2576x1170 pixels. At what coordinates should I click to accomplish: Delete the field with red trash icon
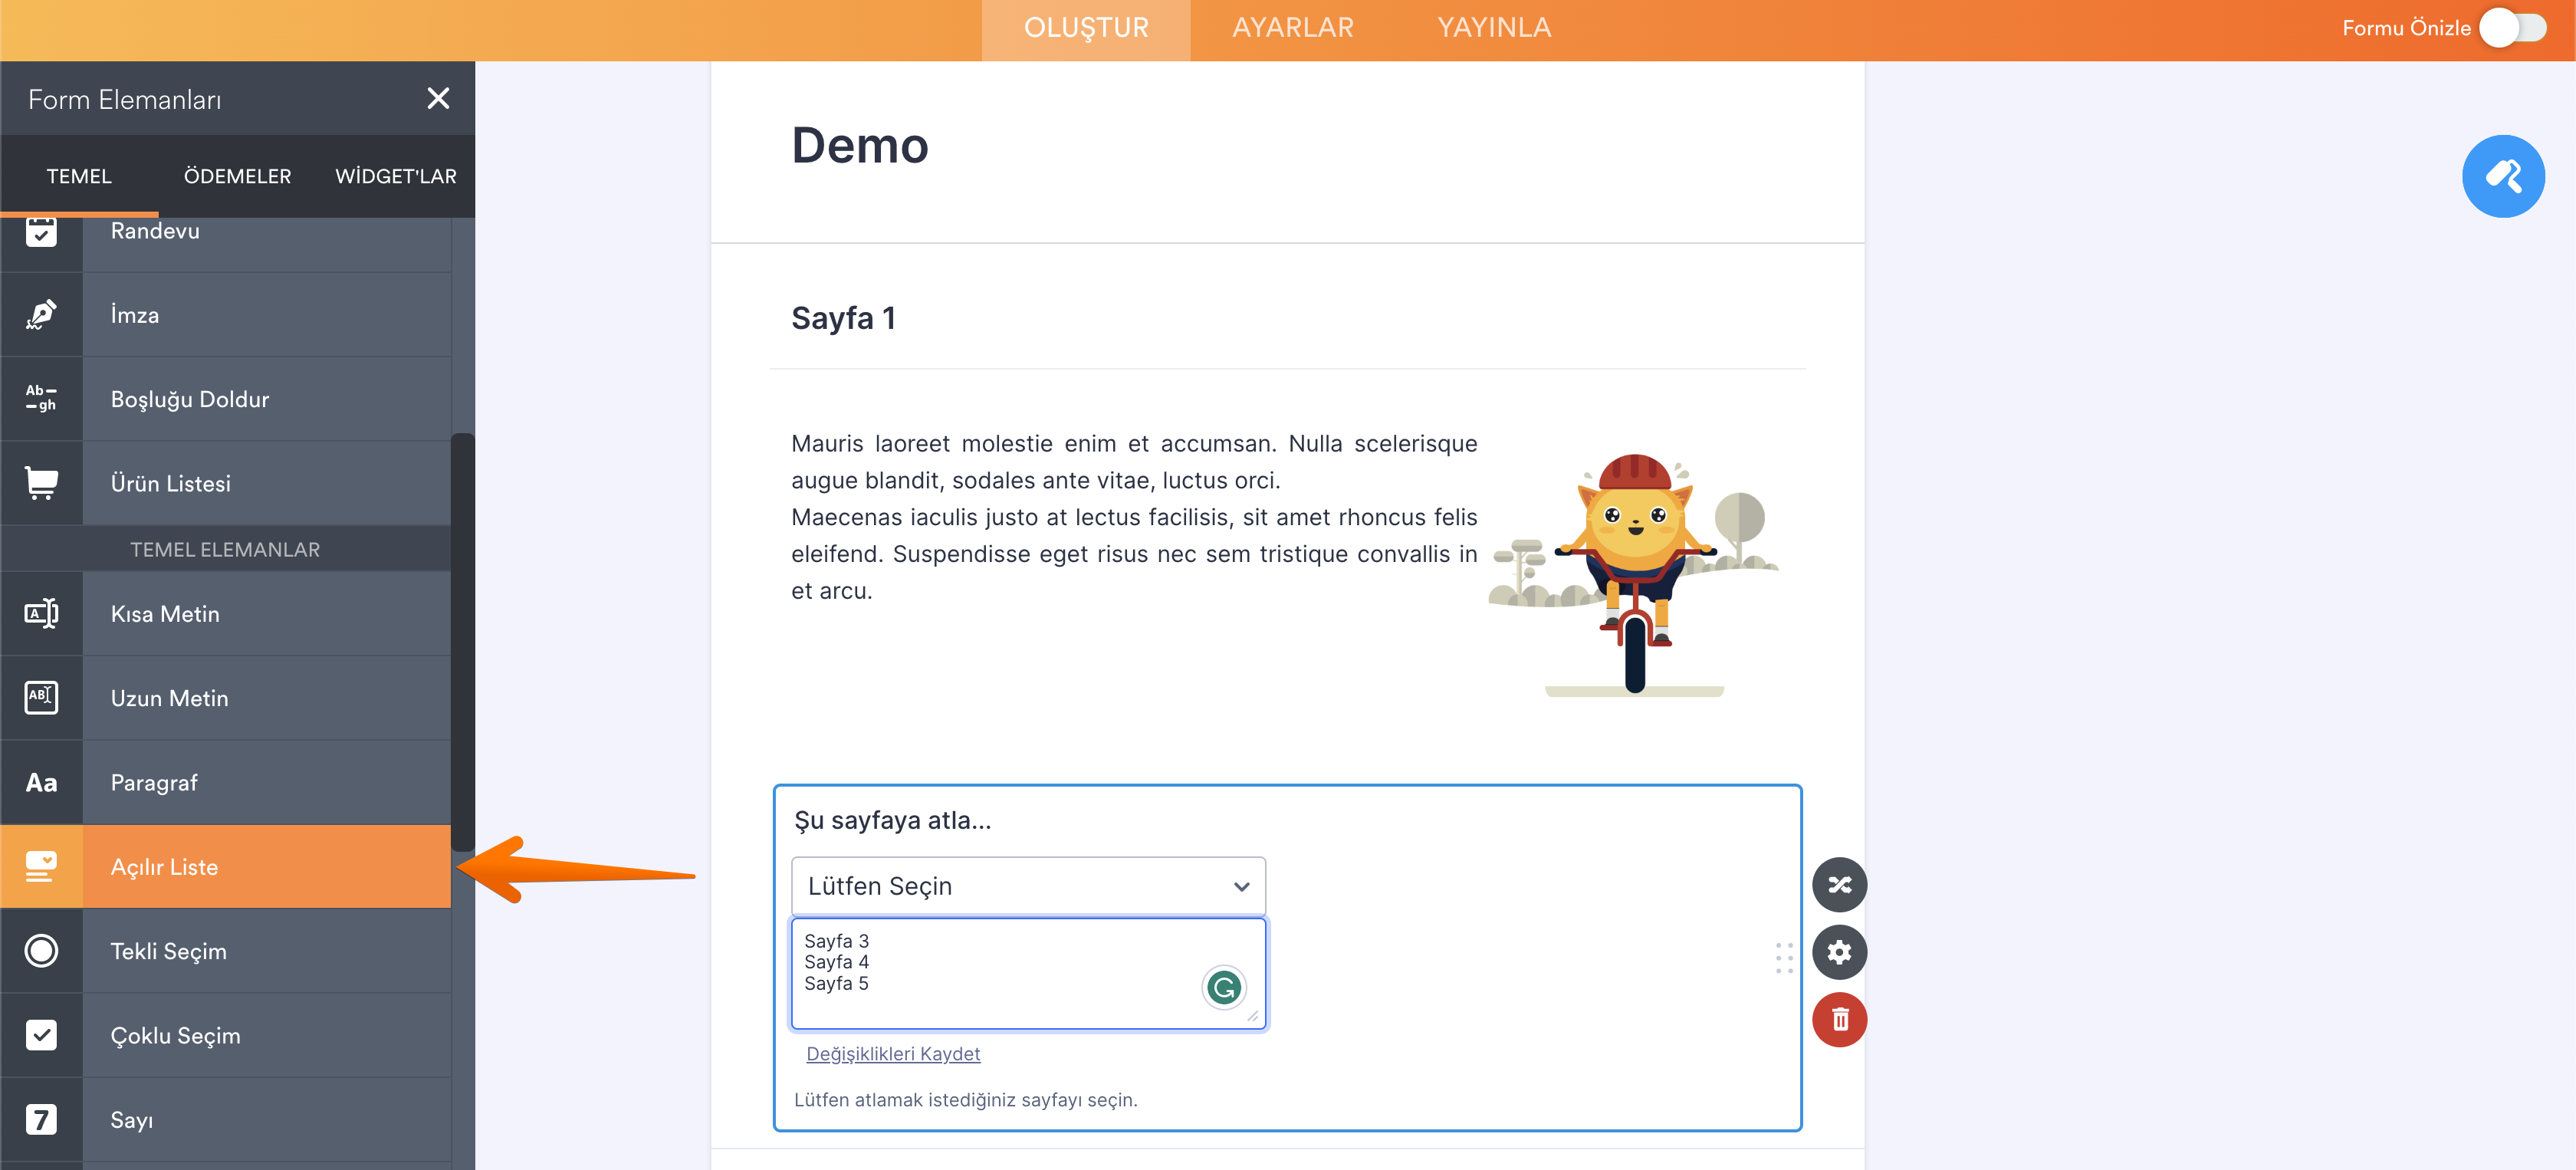tap(1839, 1019)
